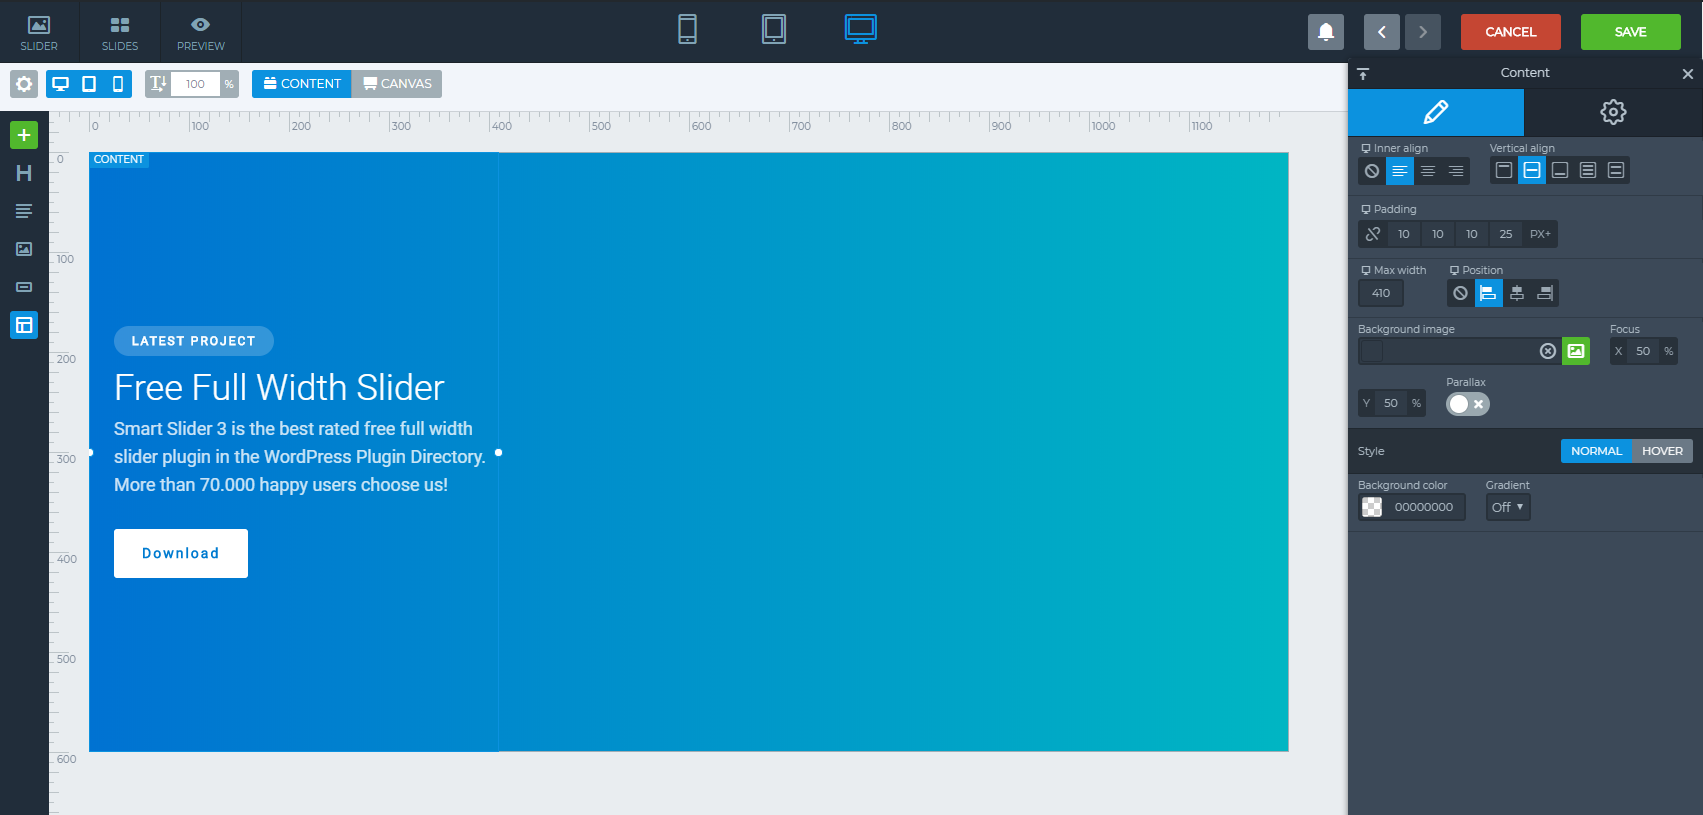Image resolution: width=1703 pixels, height=815 pixels.
Task: Click the green add layer plus button
Action: point(24,135)
